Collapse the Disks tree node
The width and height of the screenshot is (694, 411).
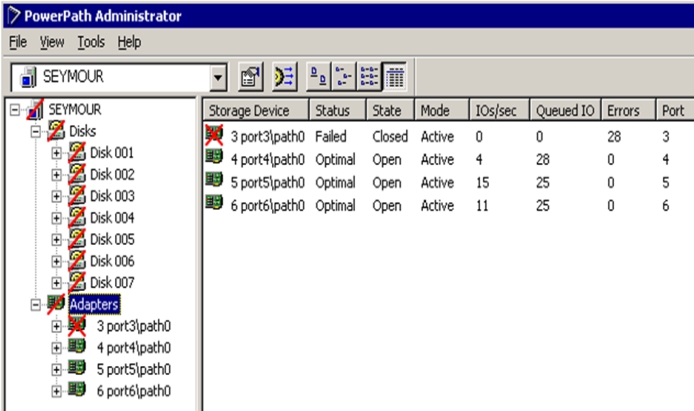(36, 131)
